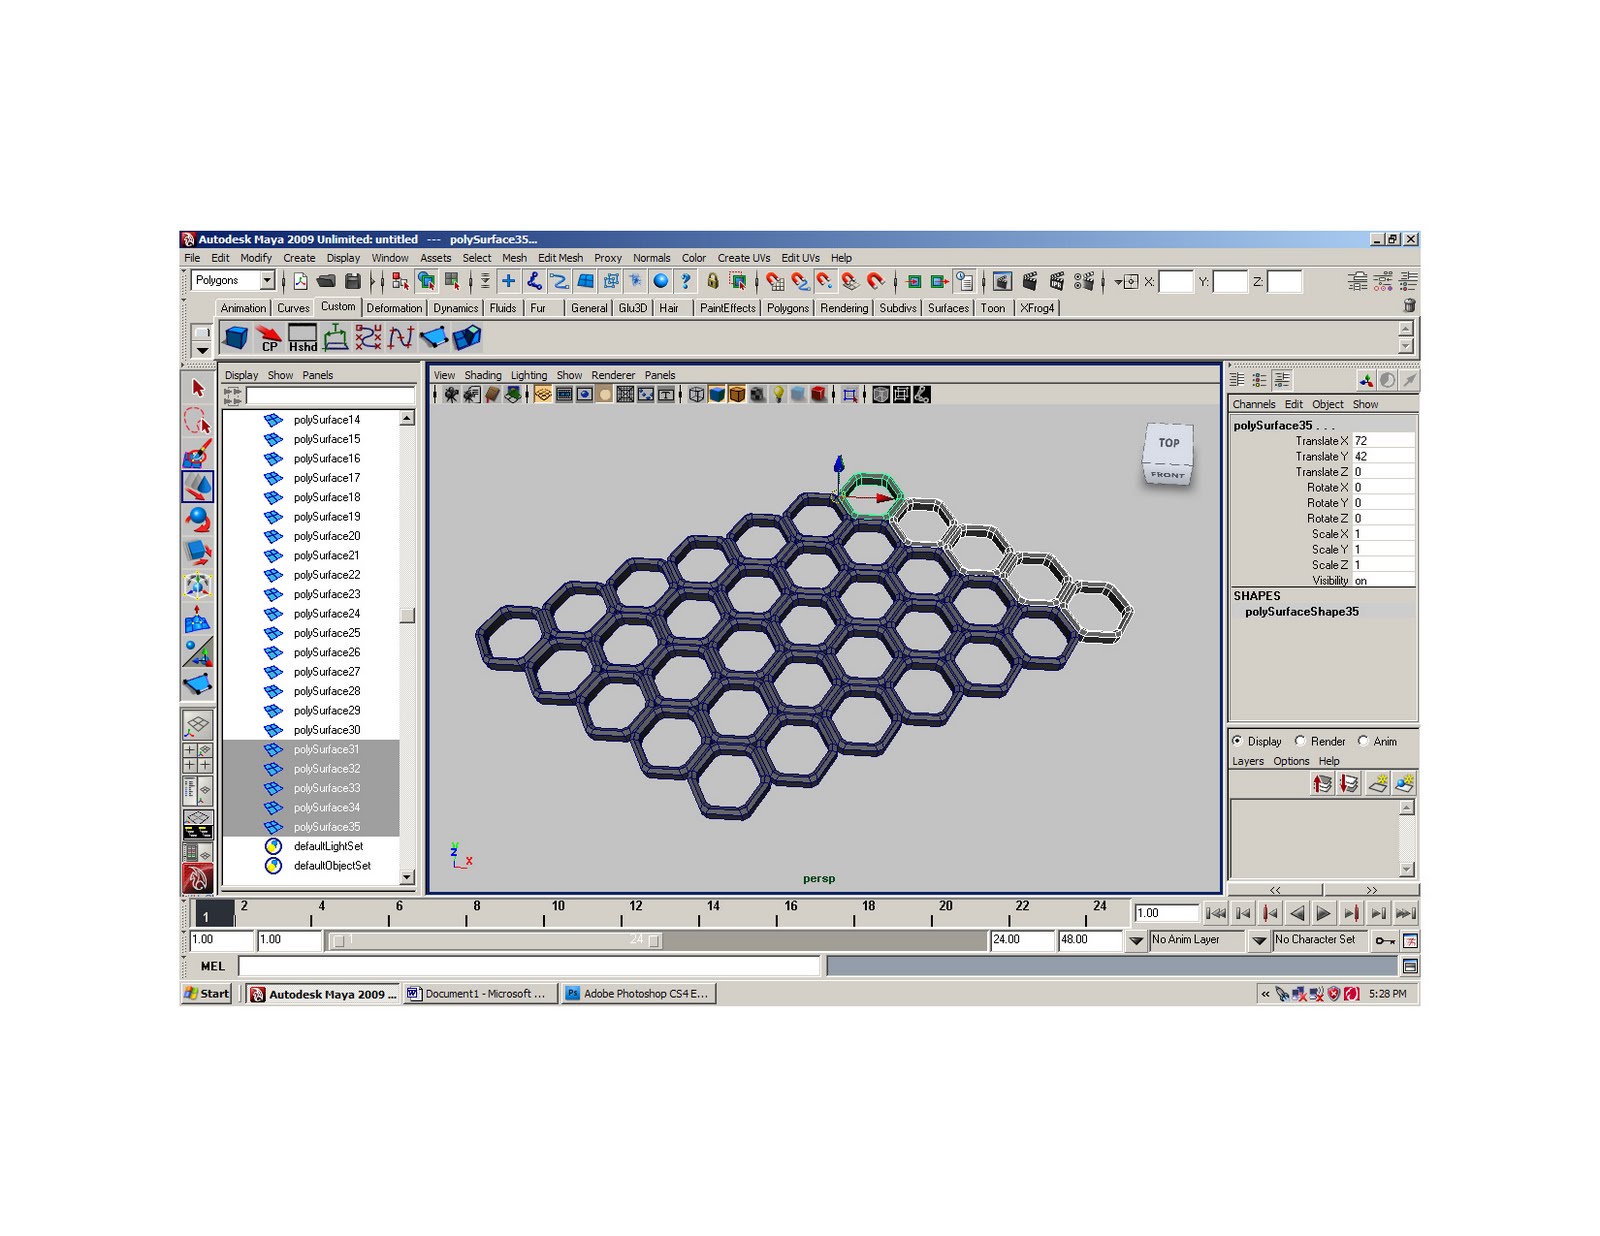The image size is (1600, 1236).
Task: Open the Channels menu in Channel Box
Action: click(x=1254, y=404)
